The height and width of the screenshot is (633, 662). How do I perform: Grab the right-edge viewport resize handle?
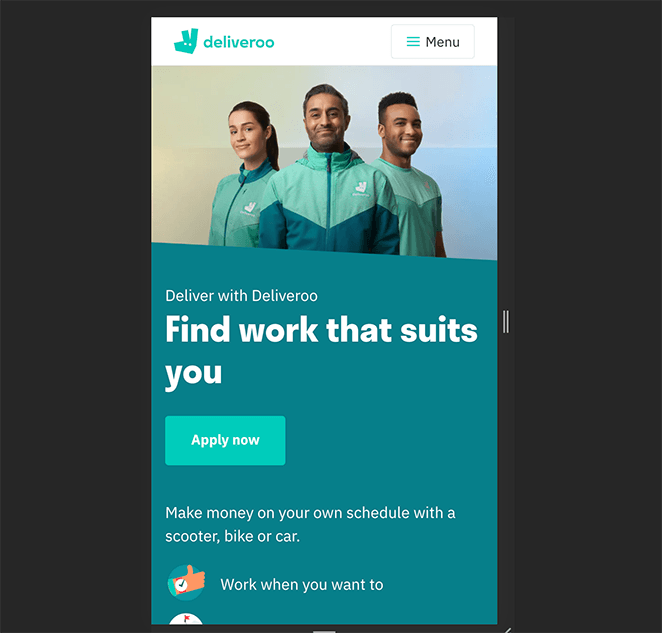click(x=506, y=322)
